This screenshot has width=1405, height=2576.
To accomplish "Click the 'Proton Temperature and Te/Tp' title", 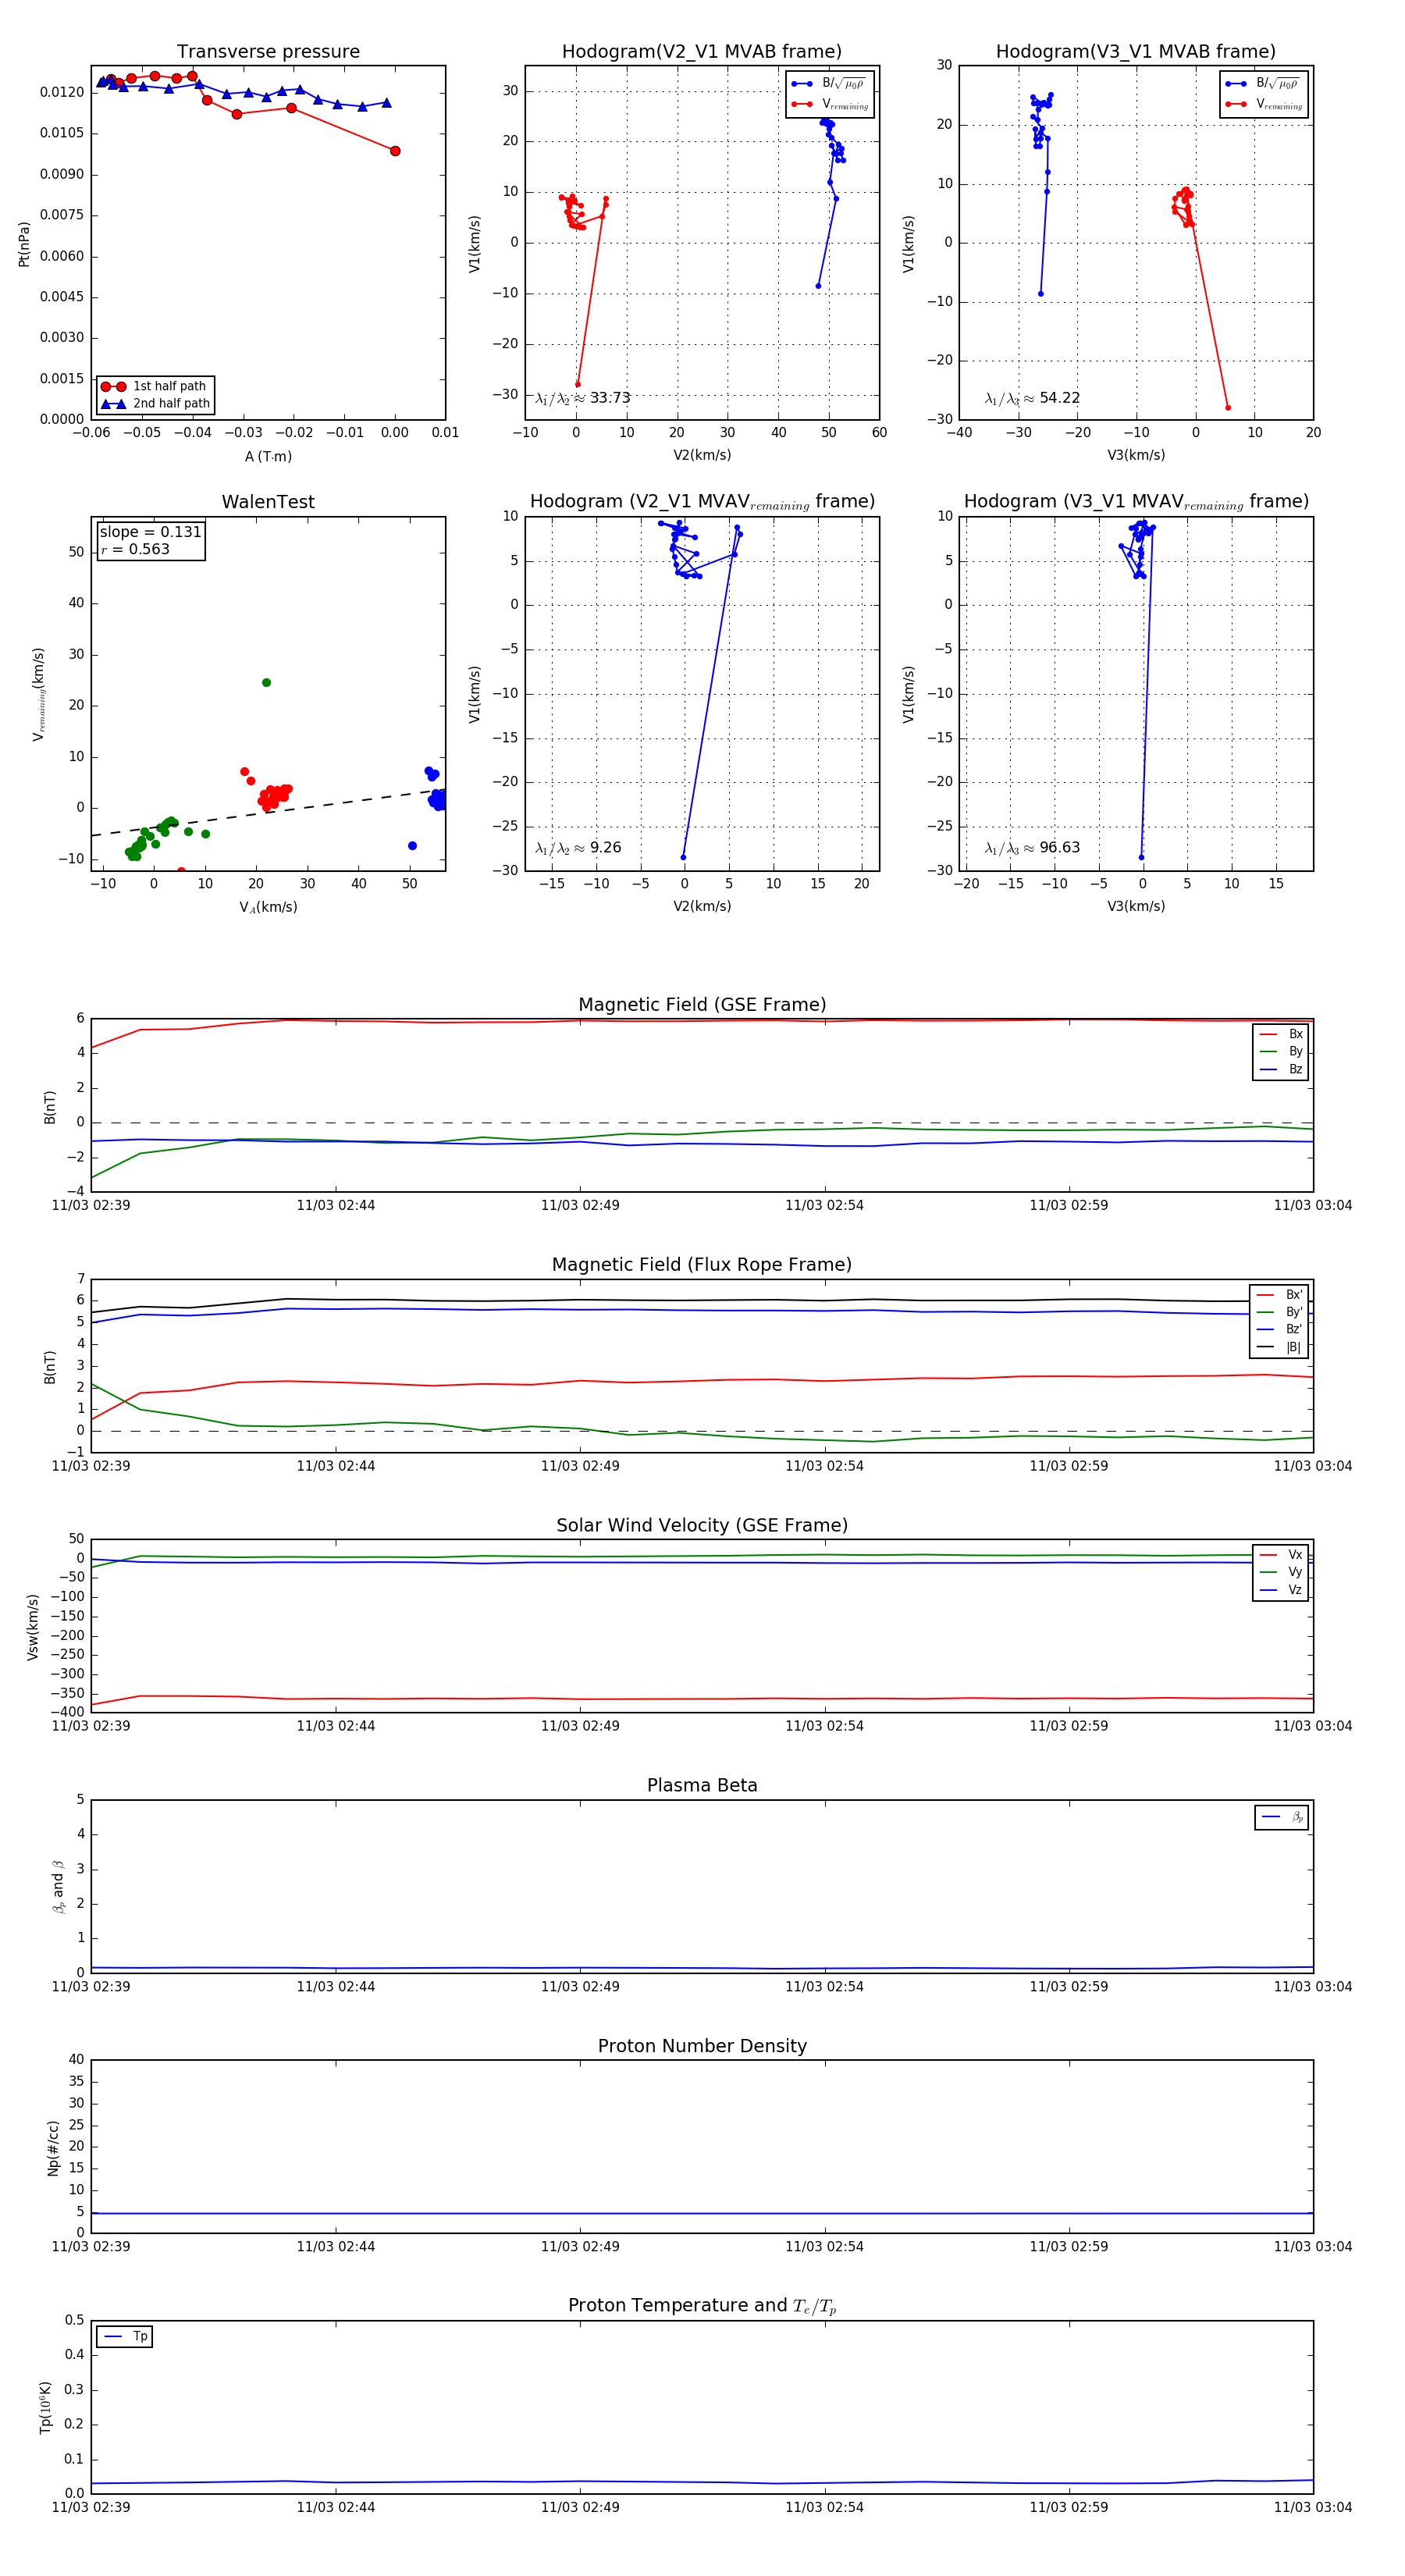I will pos(702,2306).
